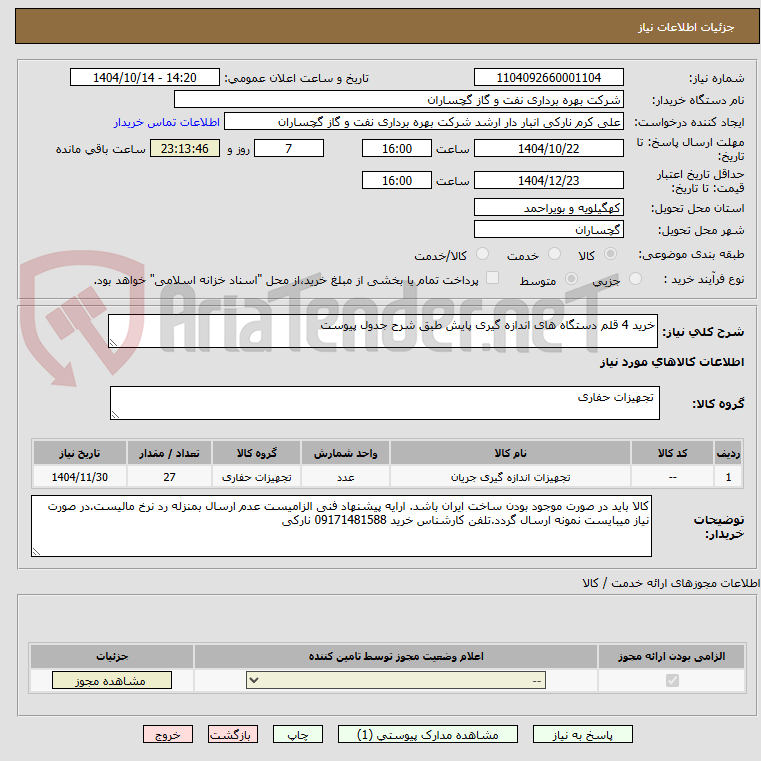Click the validity hour field 16:00 beside 1404/12/23

click(x=397, y=181)
